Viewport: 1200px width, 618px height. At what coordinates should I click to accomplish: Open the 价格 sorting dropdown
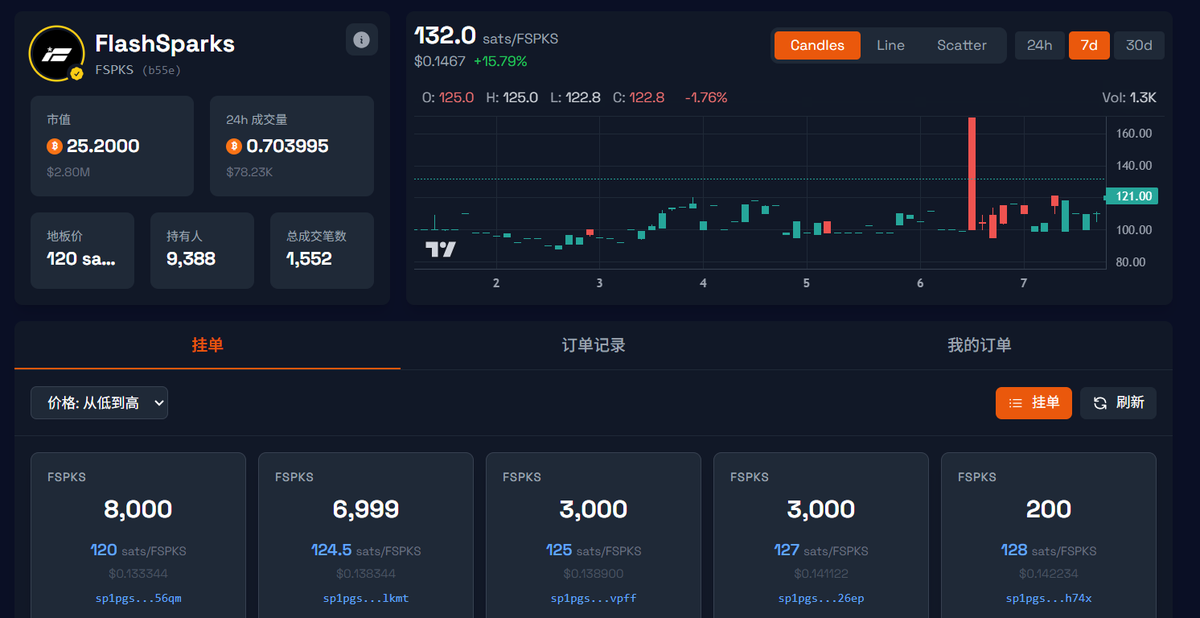tap(99, 402)
